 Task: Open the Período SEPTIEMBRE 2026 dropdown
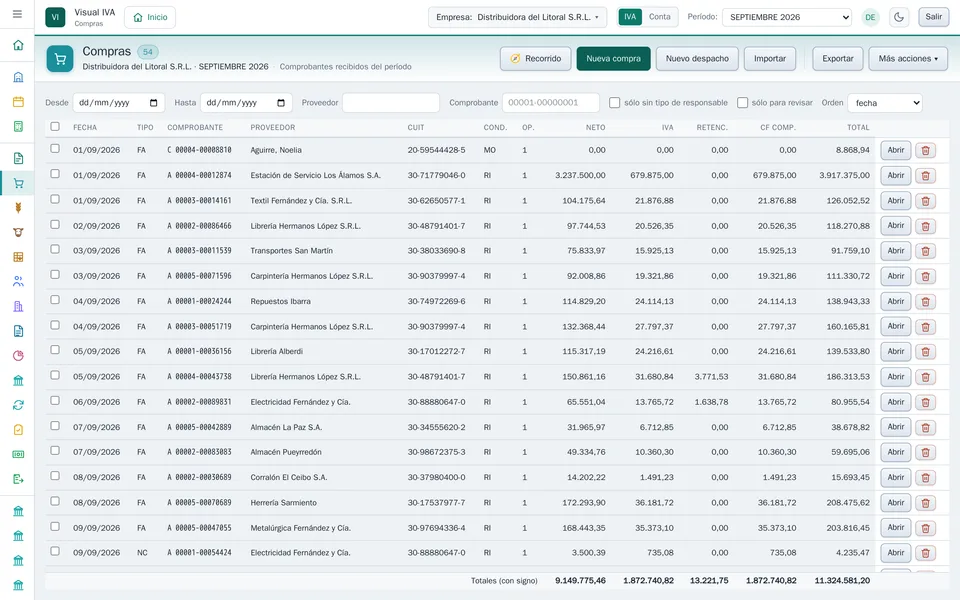787,17
